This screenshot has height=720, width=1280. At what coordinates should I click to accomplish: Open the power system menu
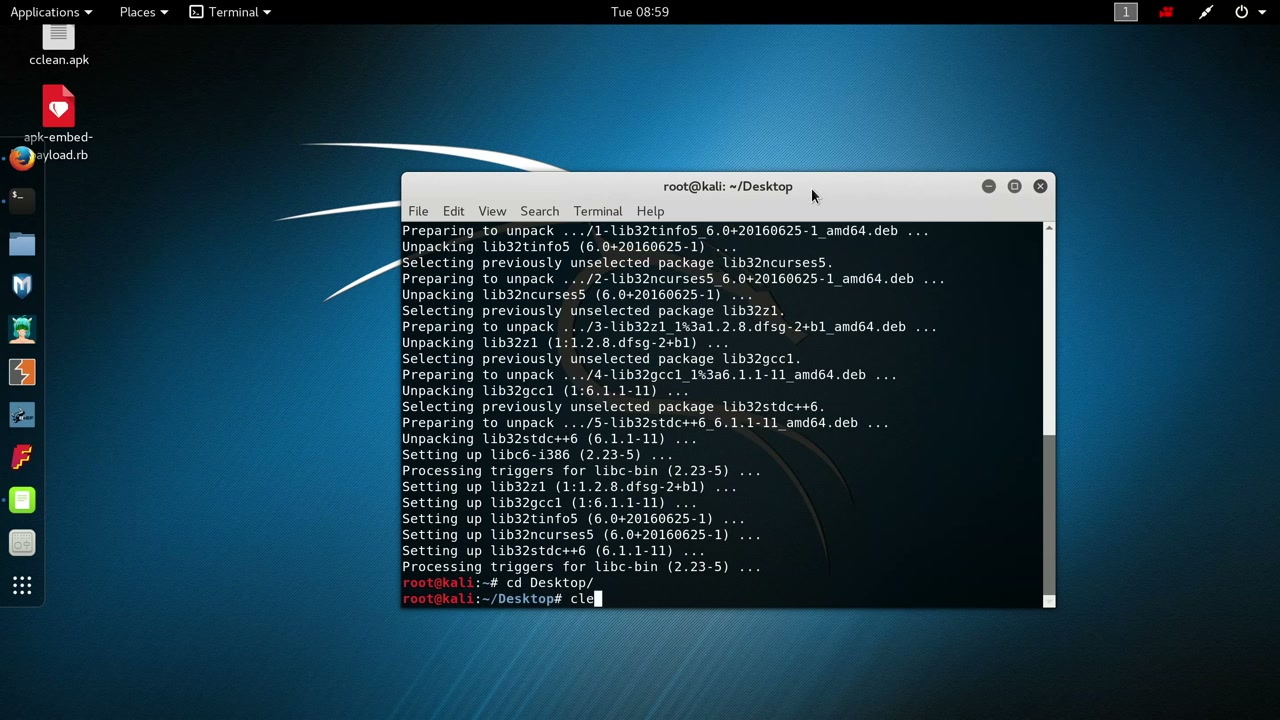coord(1249,12)
